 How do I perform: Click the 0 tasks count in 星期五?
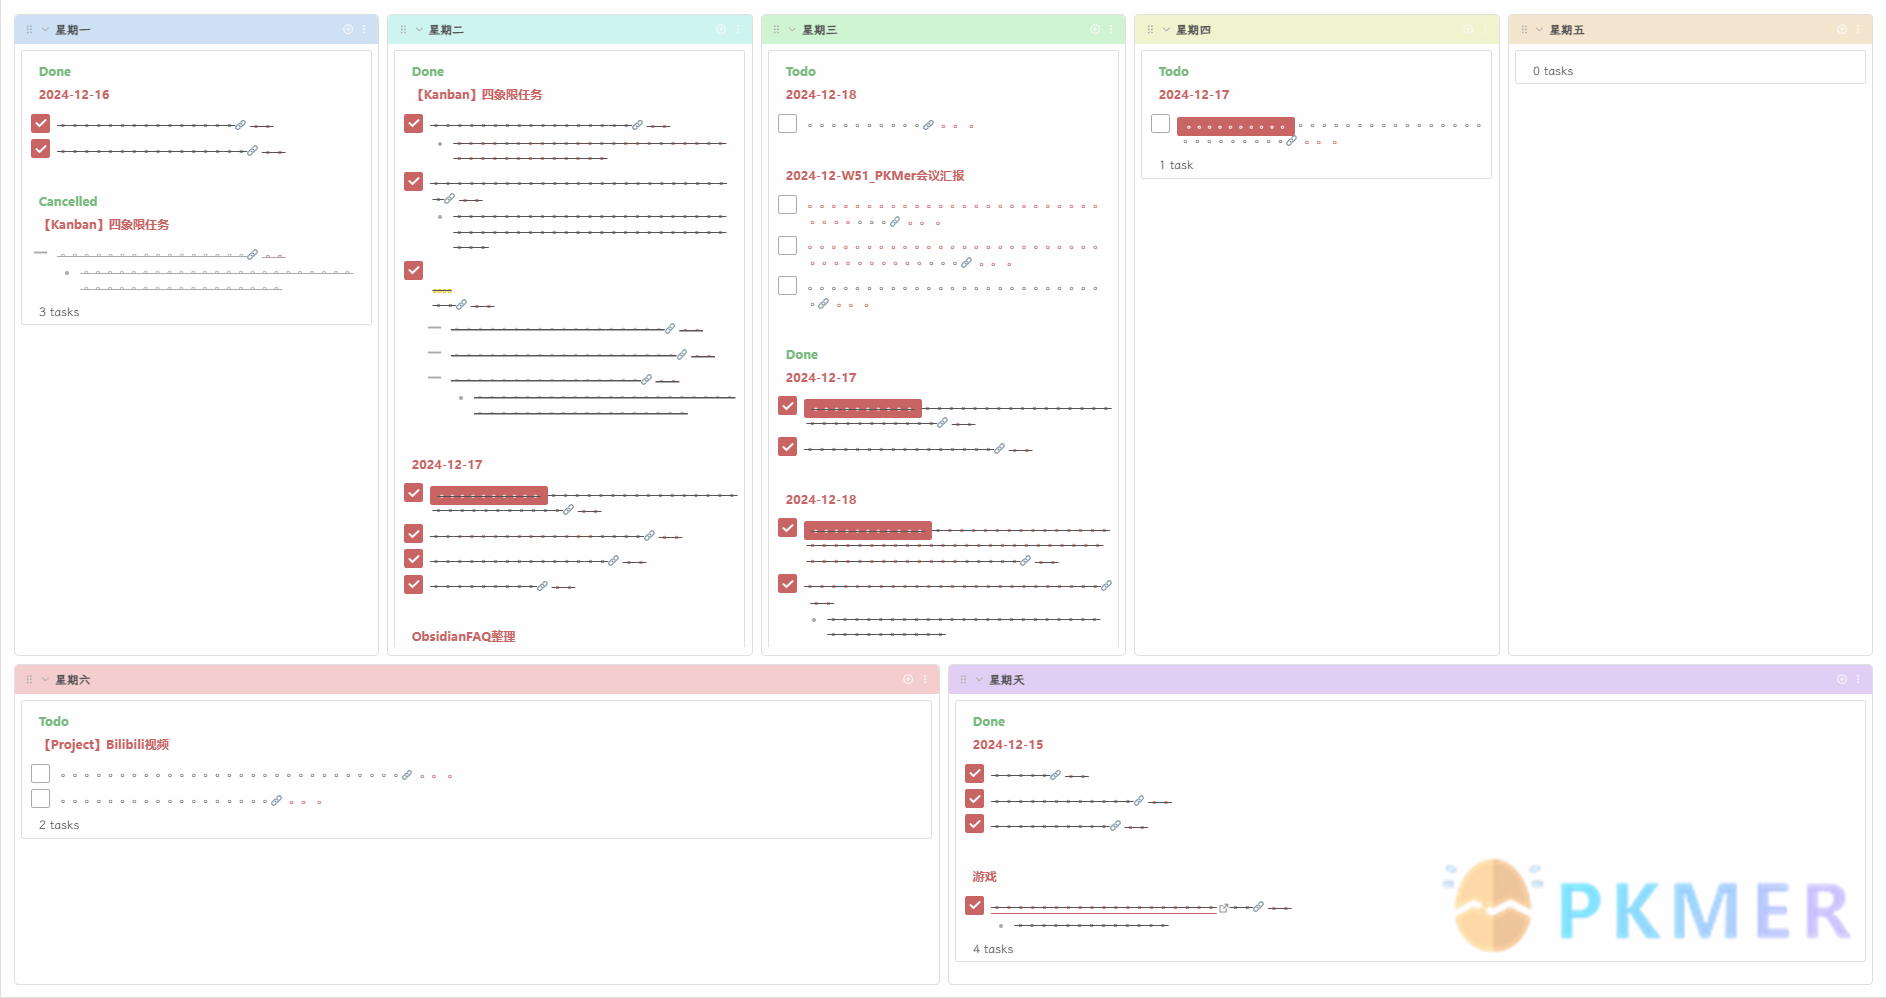click(1552, 71)
